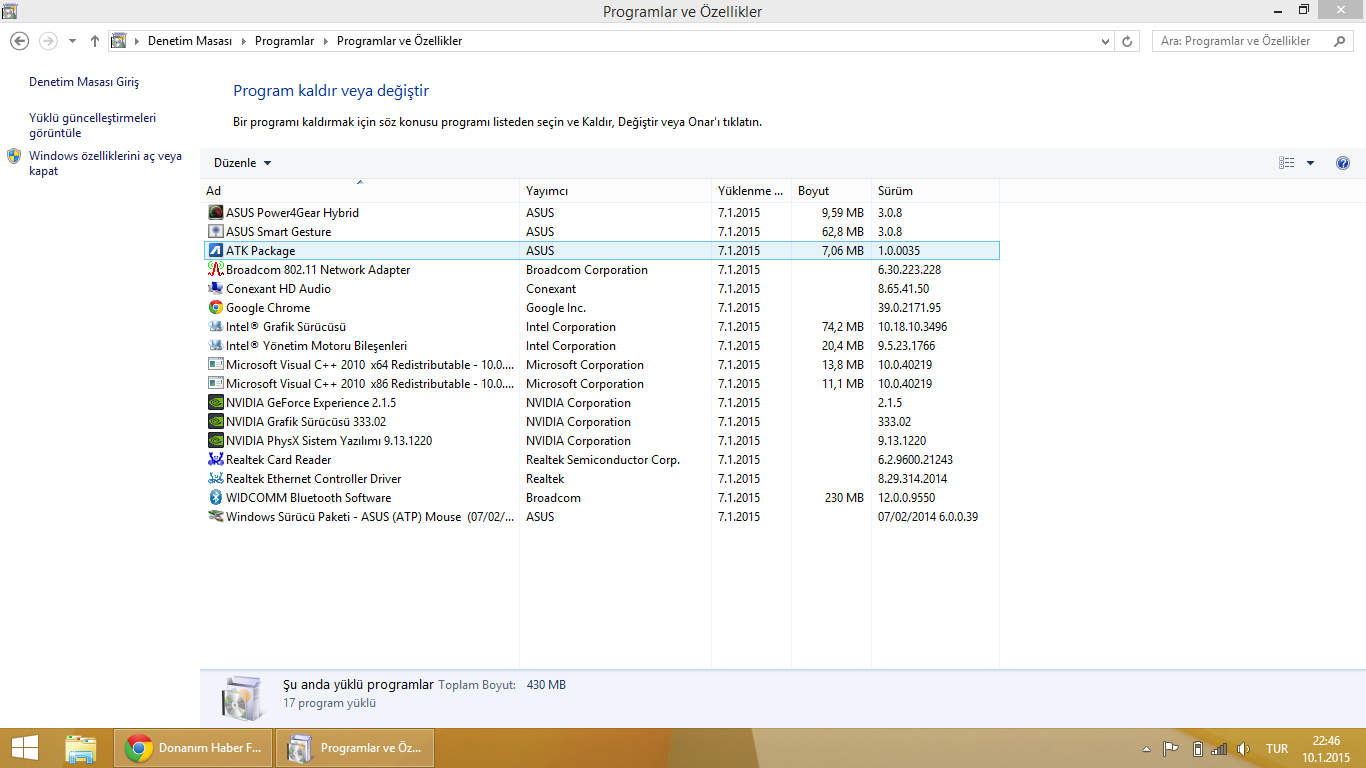Select the 62,8 MB size cell

(842, 231)
